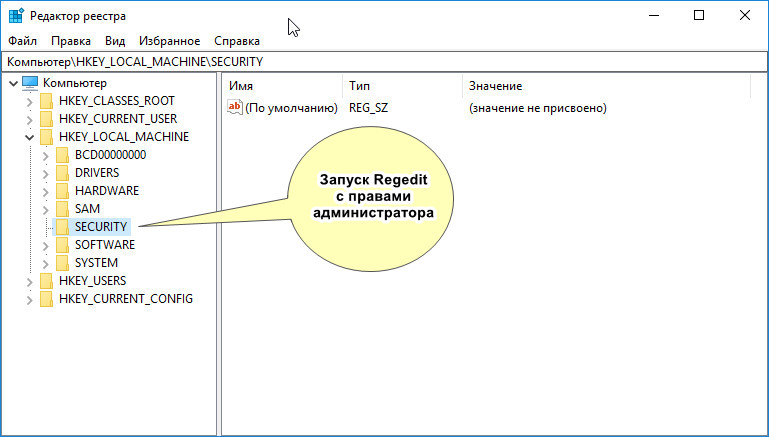Viewport: 769px width, 437px height.
Task: Click the SECURITY folder icon
Action: [62, 227]
